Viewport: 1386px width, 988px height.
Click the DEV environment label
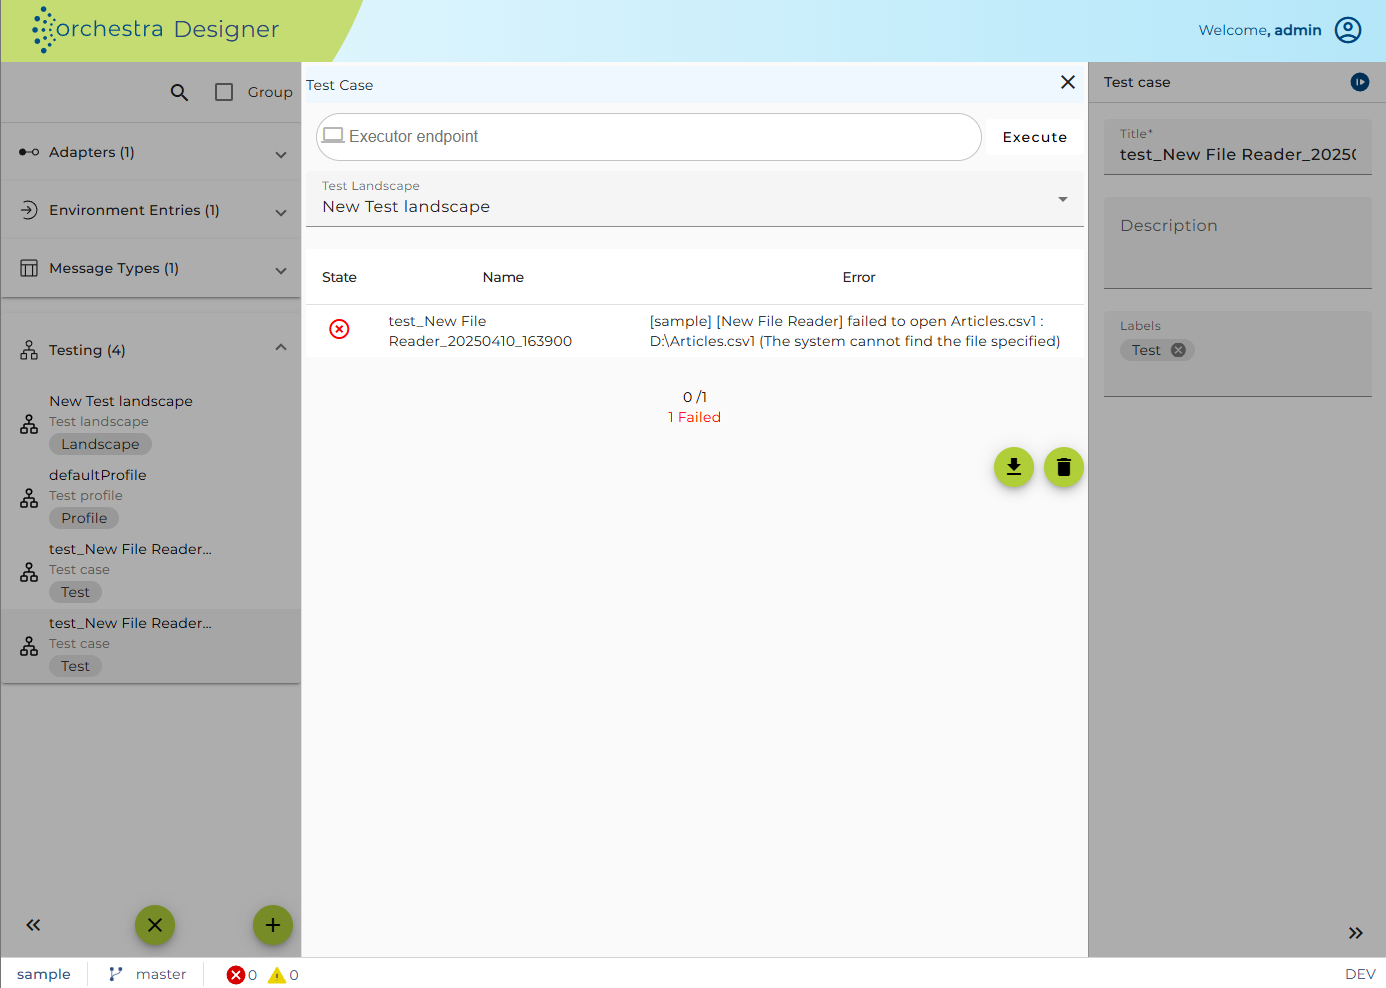[x=1360, y=974]
